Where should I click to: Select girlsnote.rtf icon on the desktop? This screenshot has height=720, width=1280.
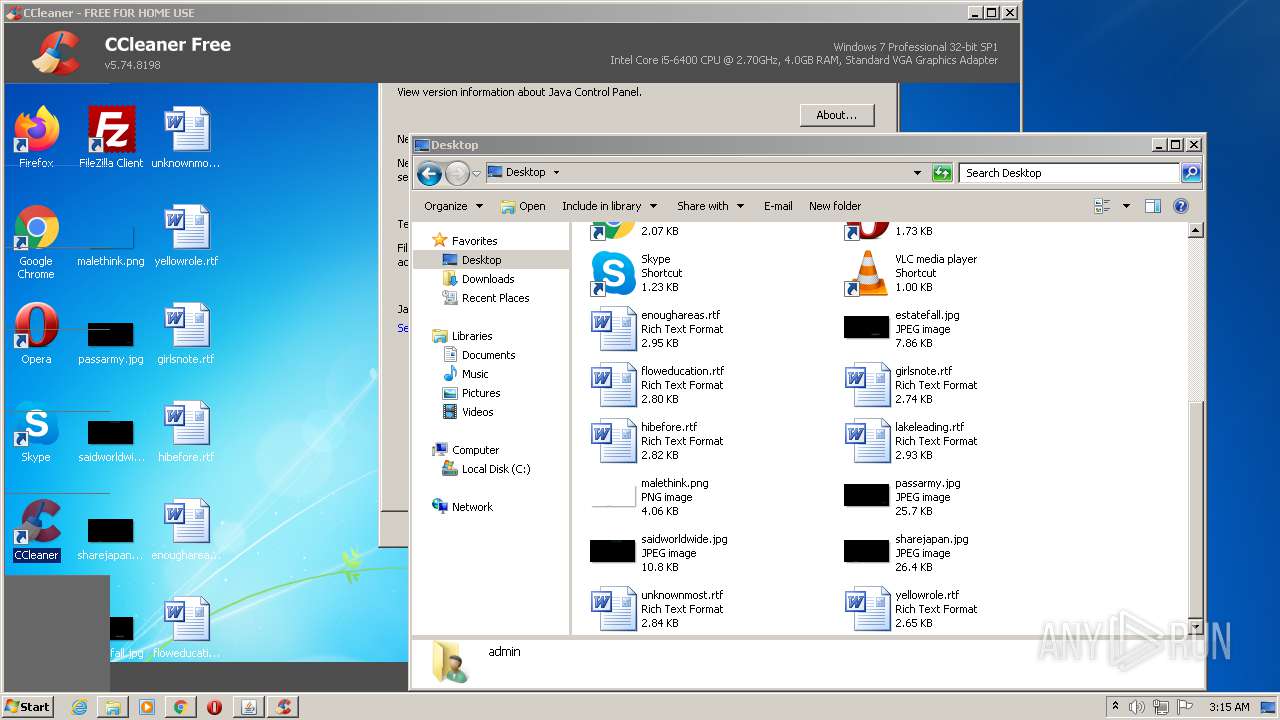(186, 333)
